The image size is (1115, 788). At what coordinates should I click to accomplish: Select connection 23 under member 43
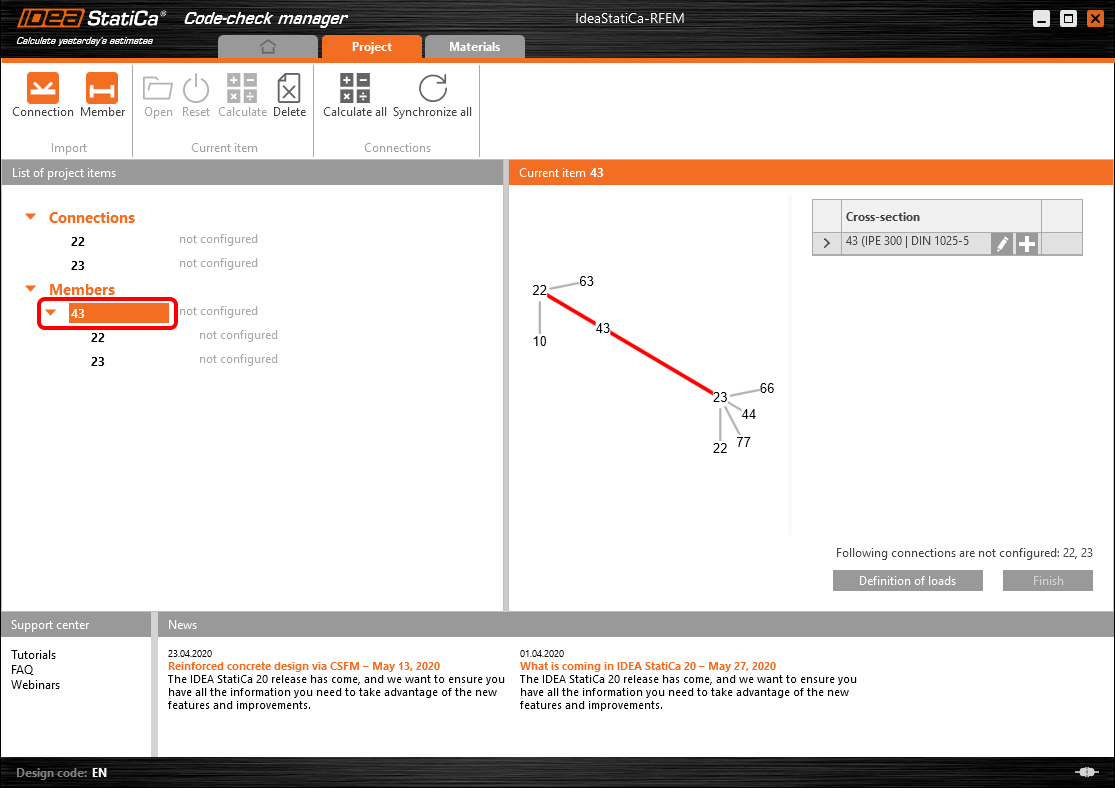click(97, 362)
